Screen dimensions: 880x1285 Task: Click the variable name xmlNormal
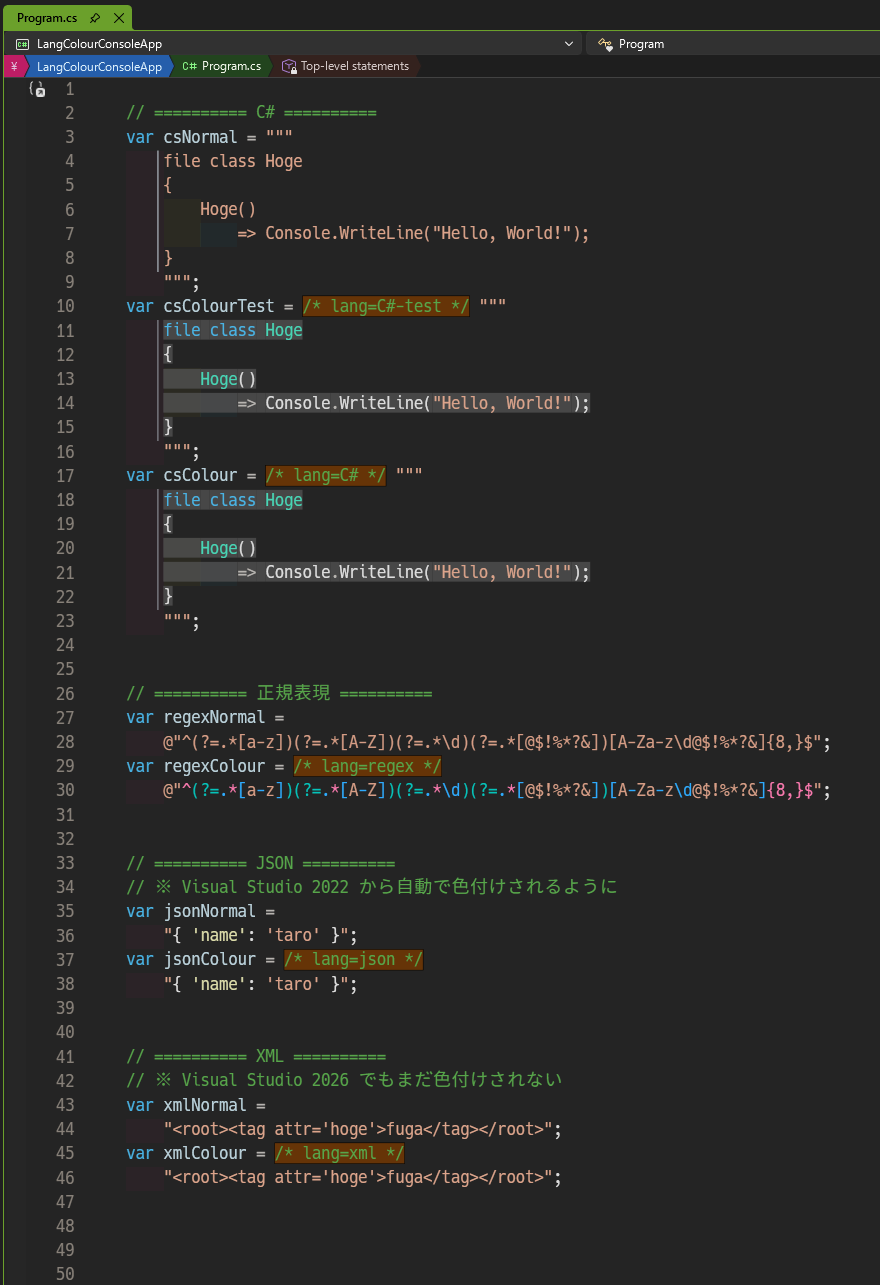205,1105
